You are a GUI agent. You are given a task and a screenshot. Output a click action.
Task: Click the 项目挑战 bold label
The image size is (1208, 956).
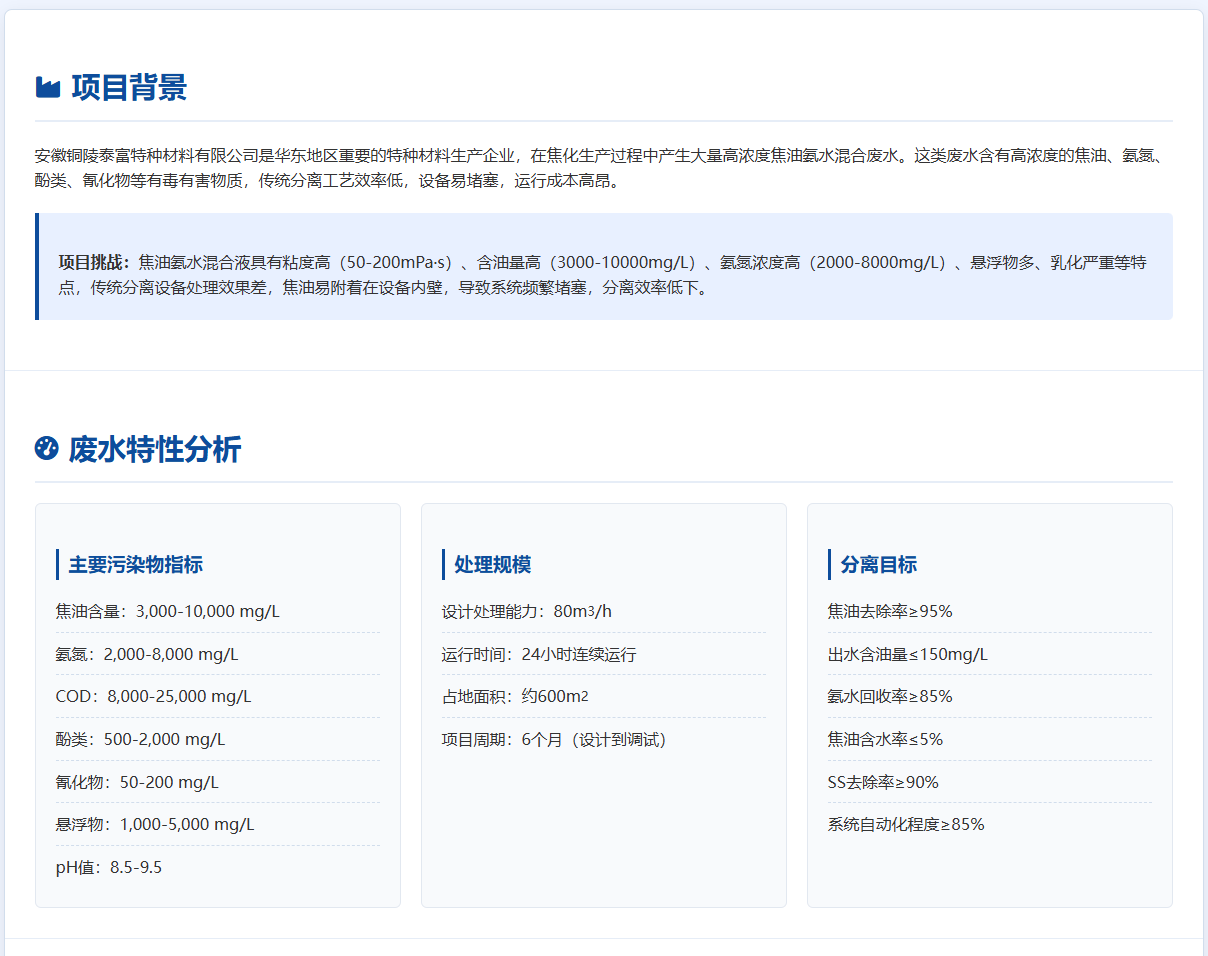point(94,263)
